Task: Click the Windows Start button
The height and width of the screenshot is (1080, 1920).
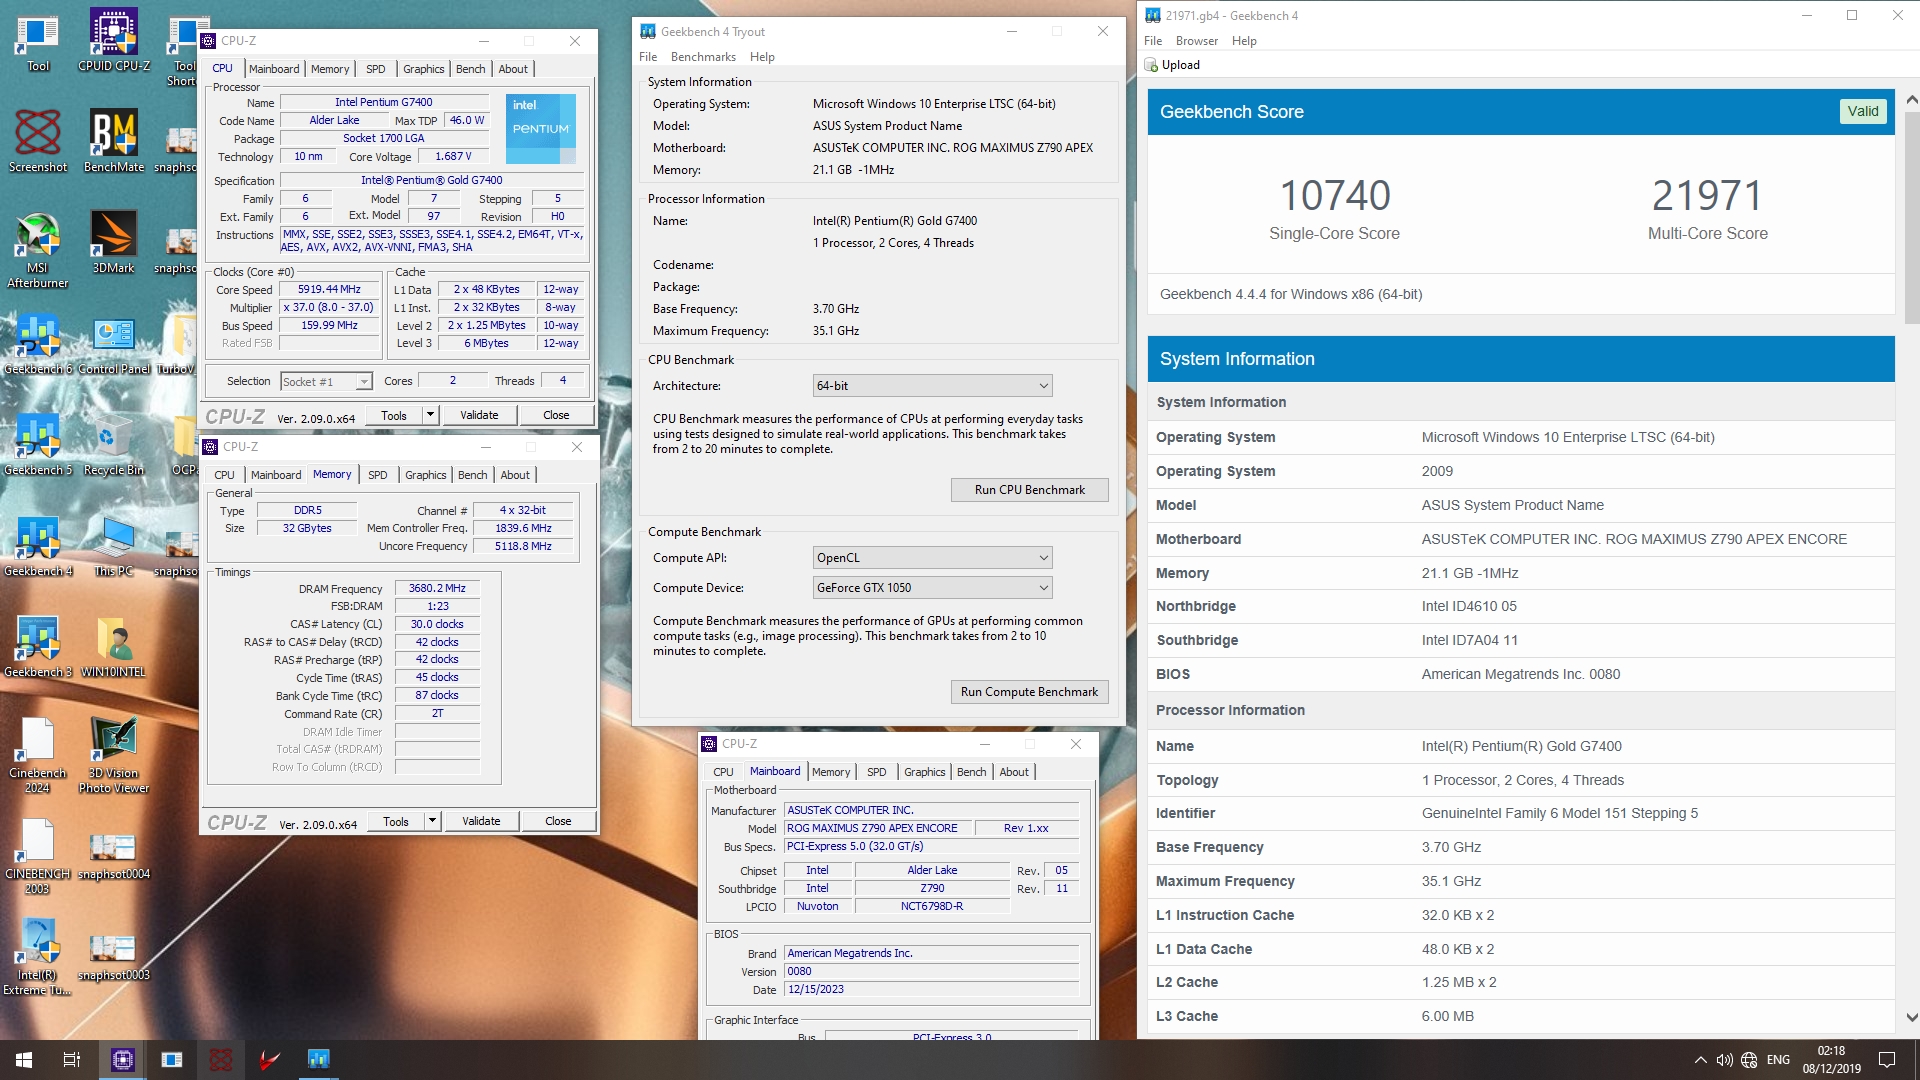Action: click(x=24, y=1060)
